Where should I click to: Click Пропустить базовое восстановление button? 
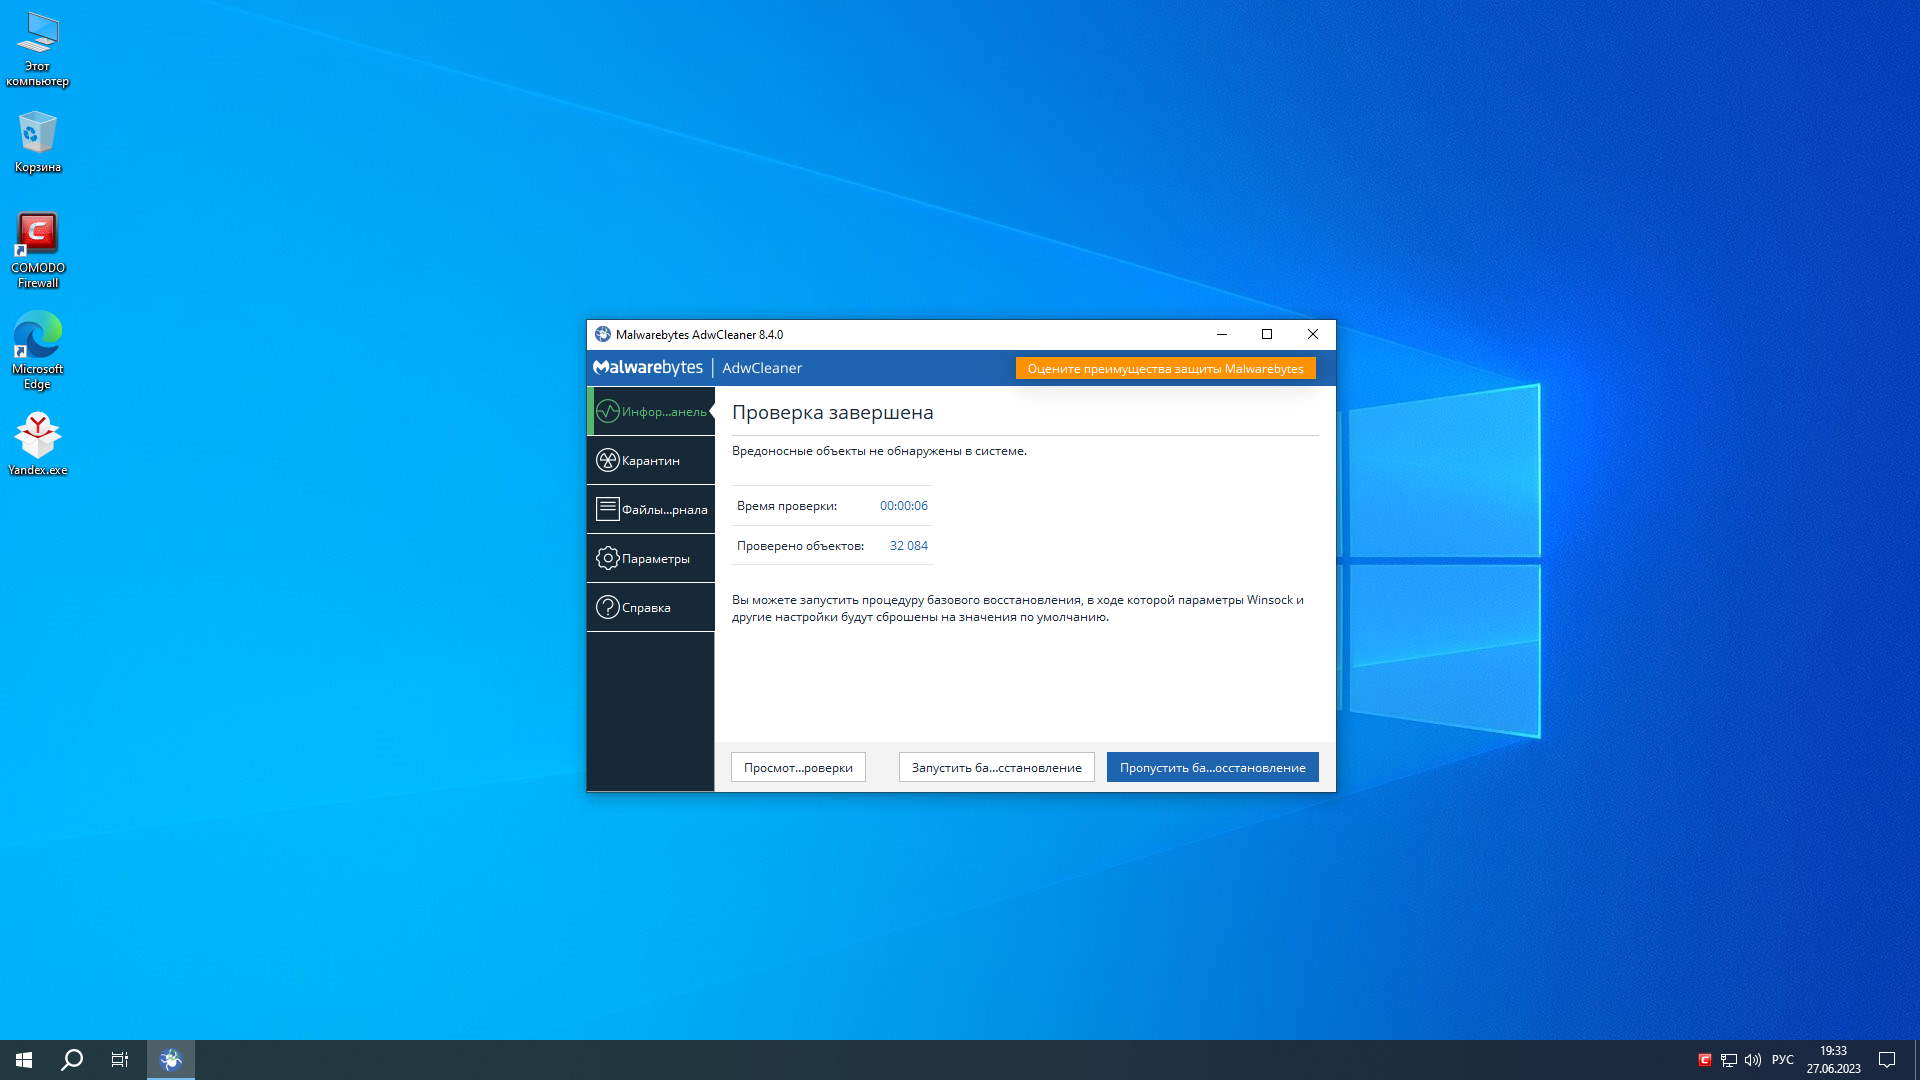pos(1212,767)
